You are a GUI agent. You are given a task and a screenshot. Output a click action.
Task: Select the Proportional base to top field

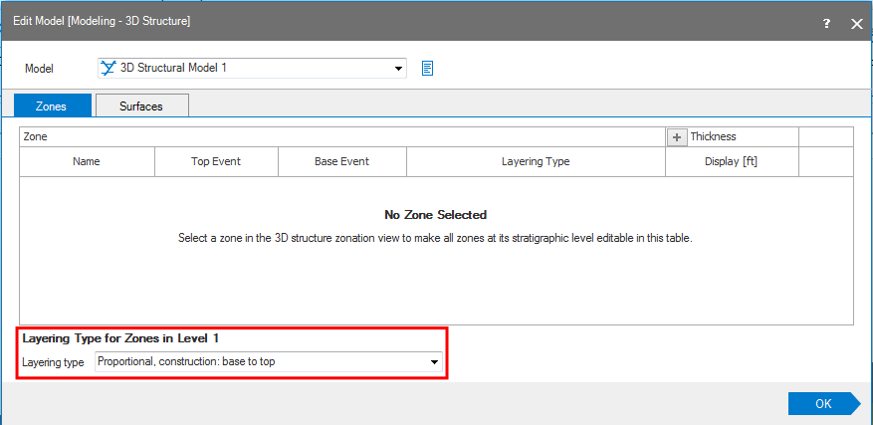coord(260,362)
